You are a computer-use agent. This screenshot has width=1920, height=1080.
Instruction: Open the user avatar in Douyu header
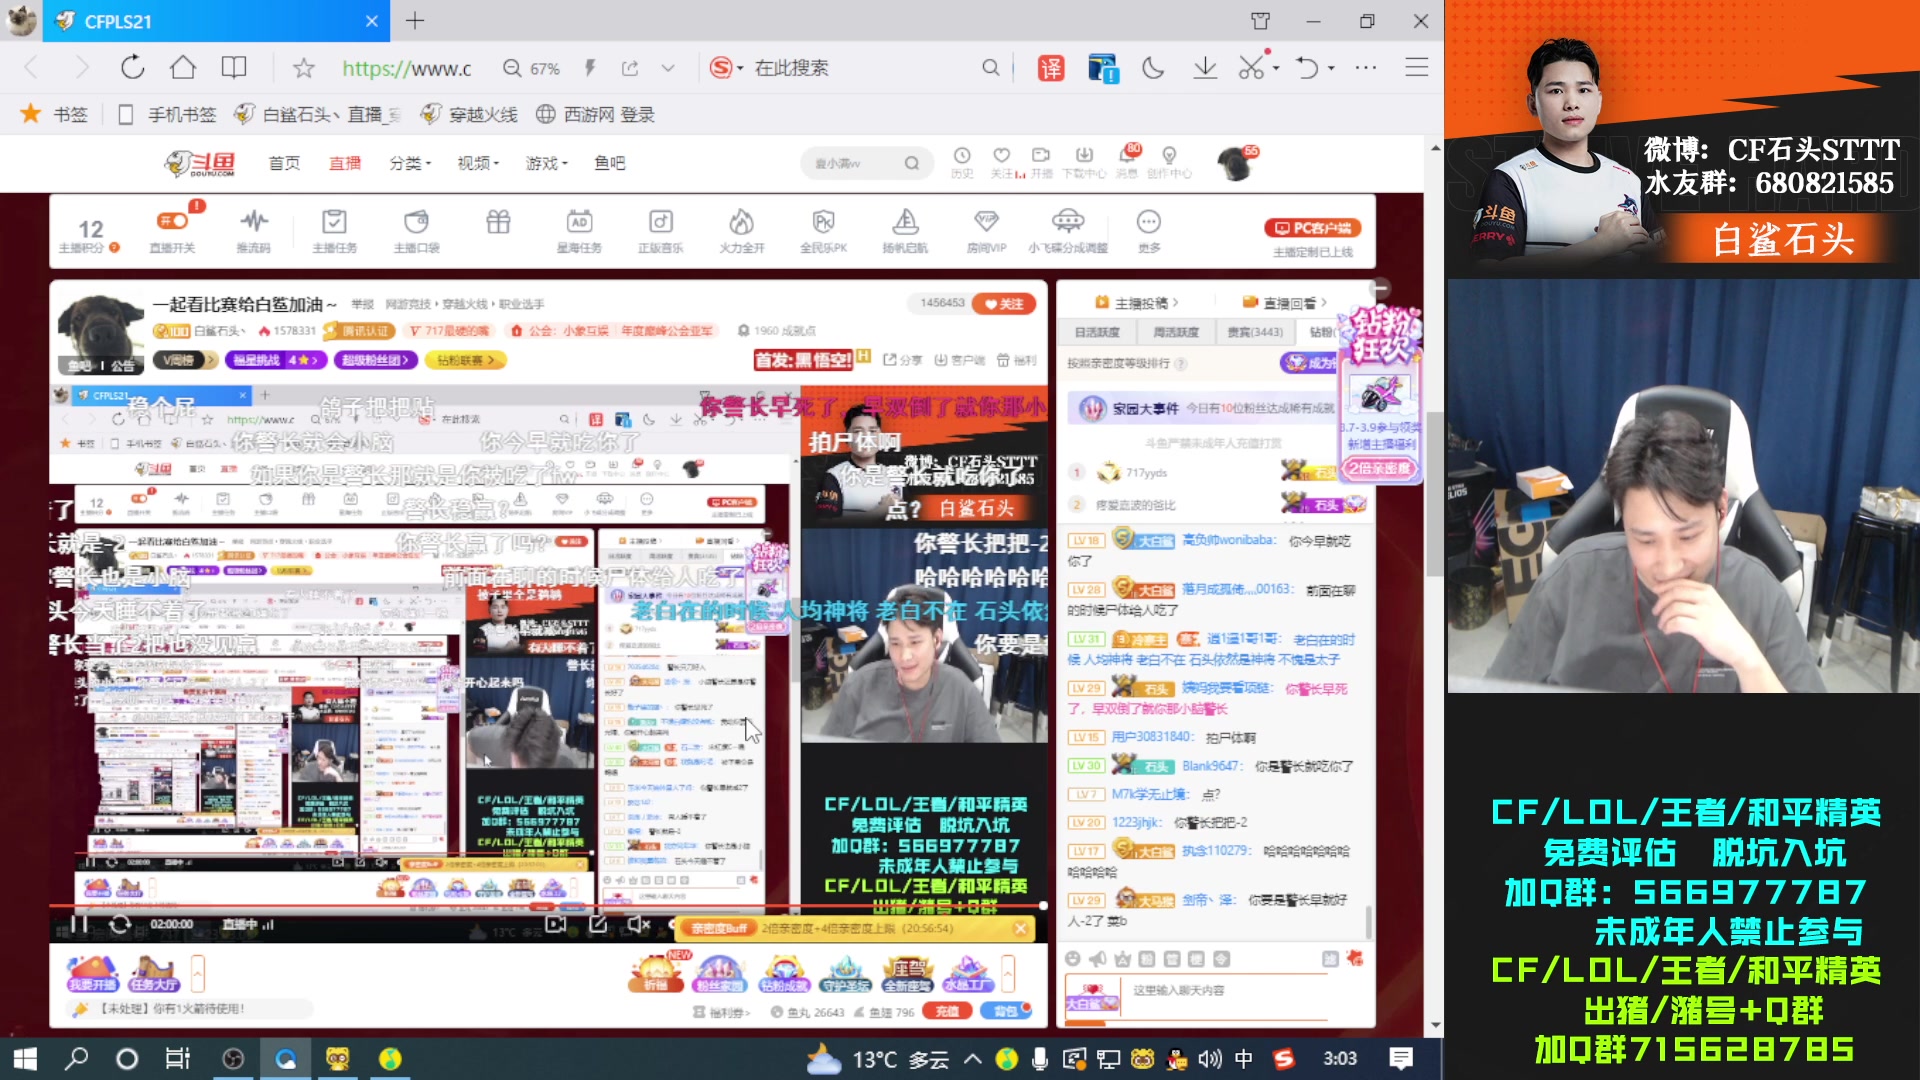coord(1235,163)
